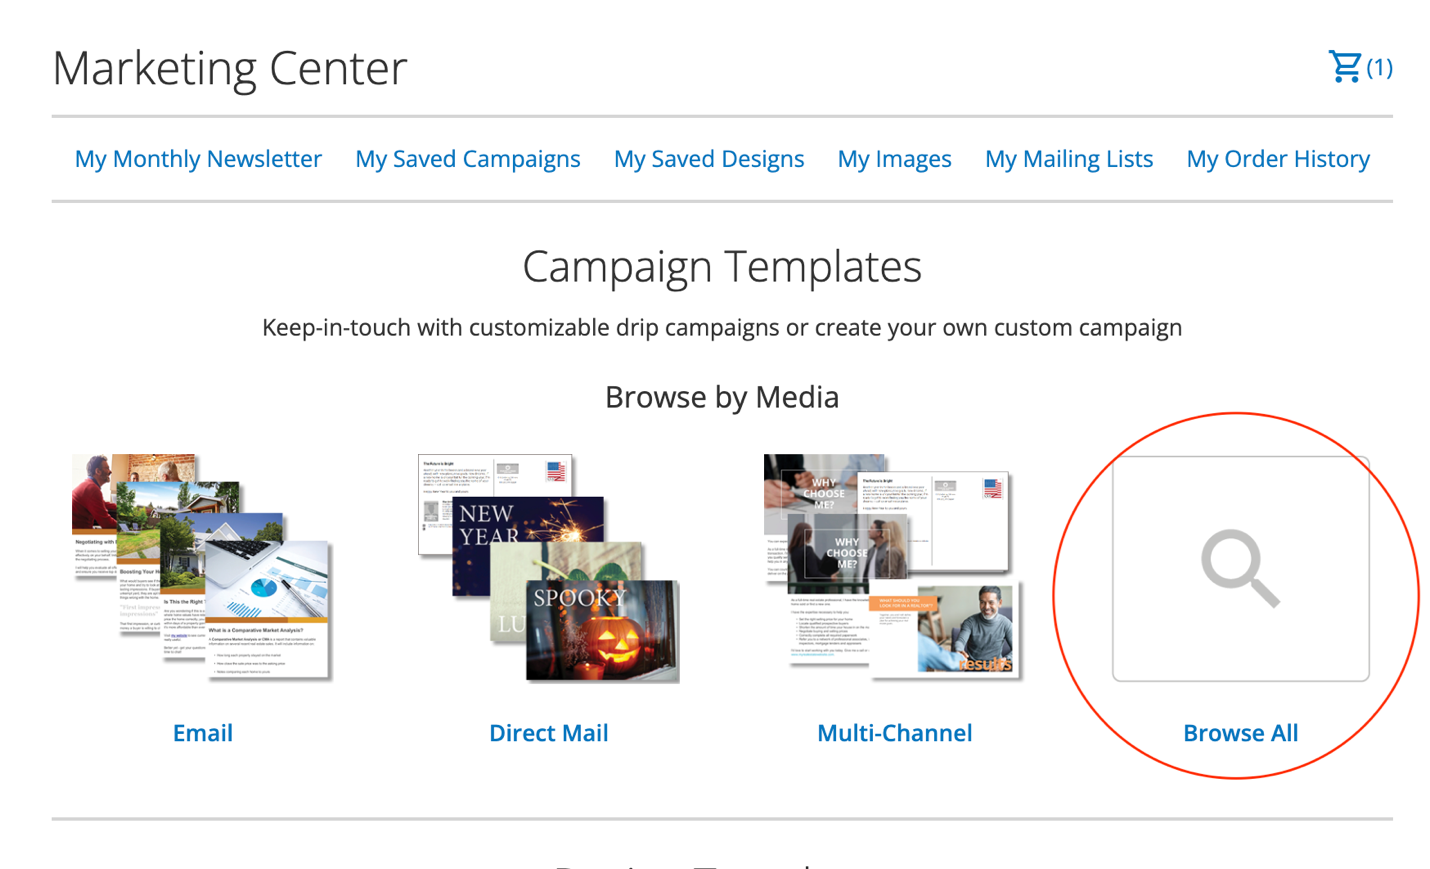The image size is (1430, 869).
Task: Click the Campaign Templates heading
Action: [721, 266]
